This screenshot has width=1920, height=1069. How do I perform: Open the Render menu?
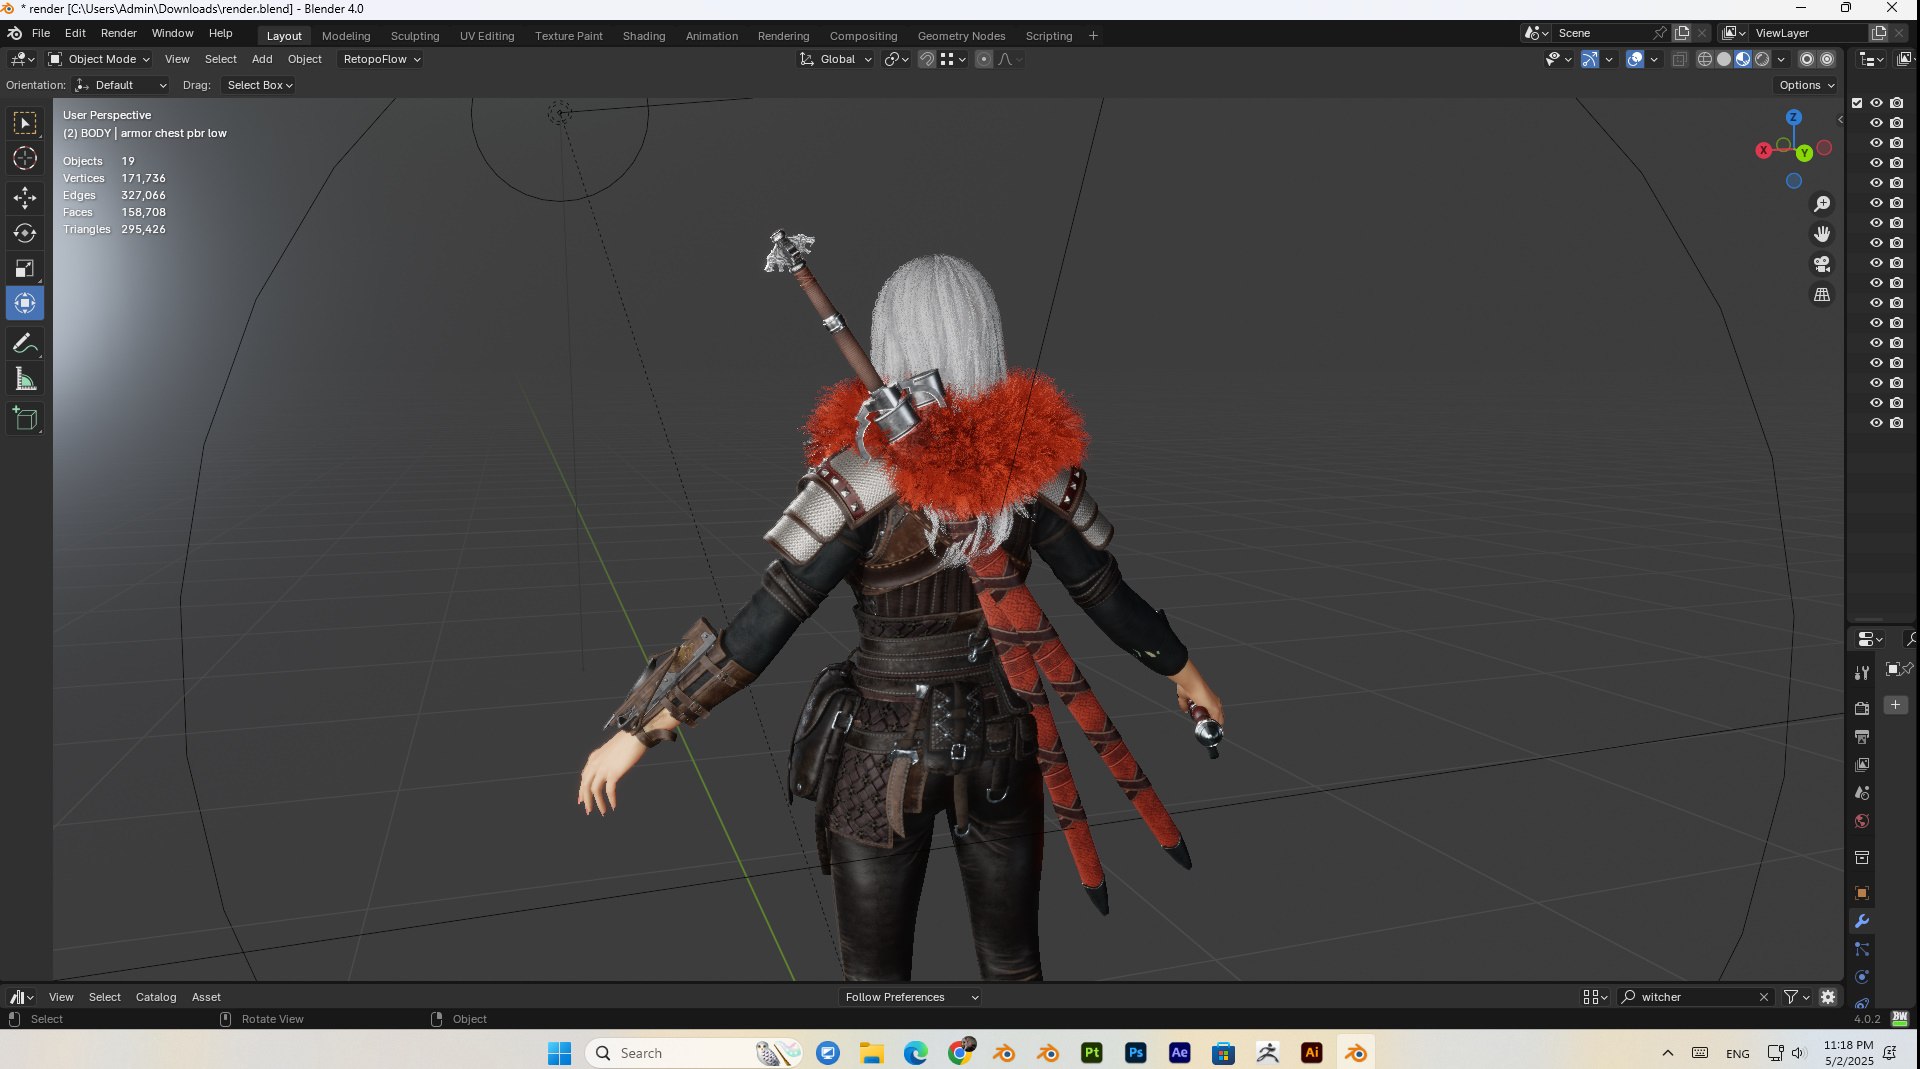click(x=119, y=33)
